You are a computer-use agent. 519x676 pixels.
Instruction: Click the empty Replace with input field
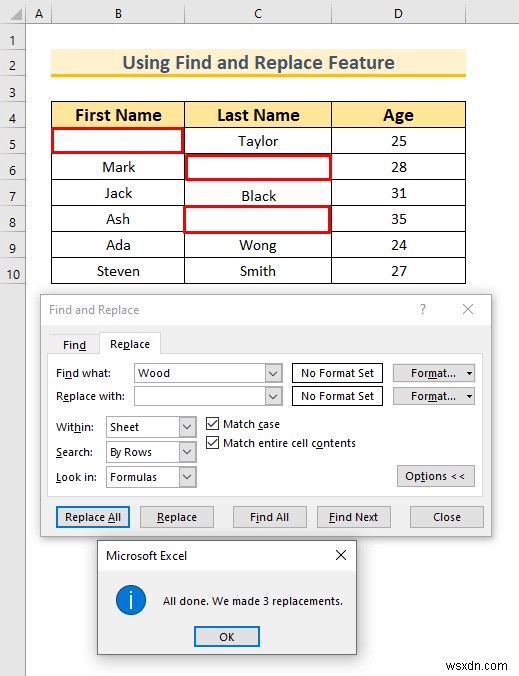(x=200, y=396)
